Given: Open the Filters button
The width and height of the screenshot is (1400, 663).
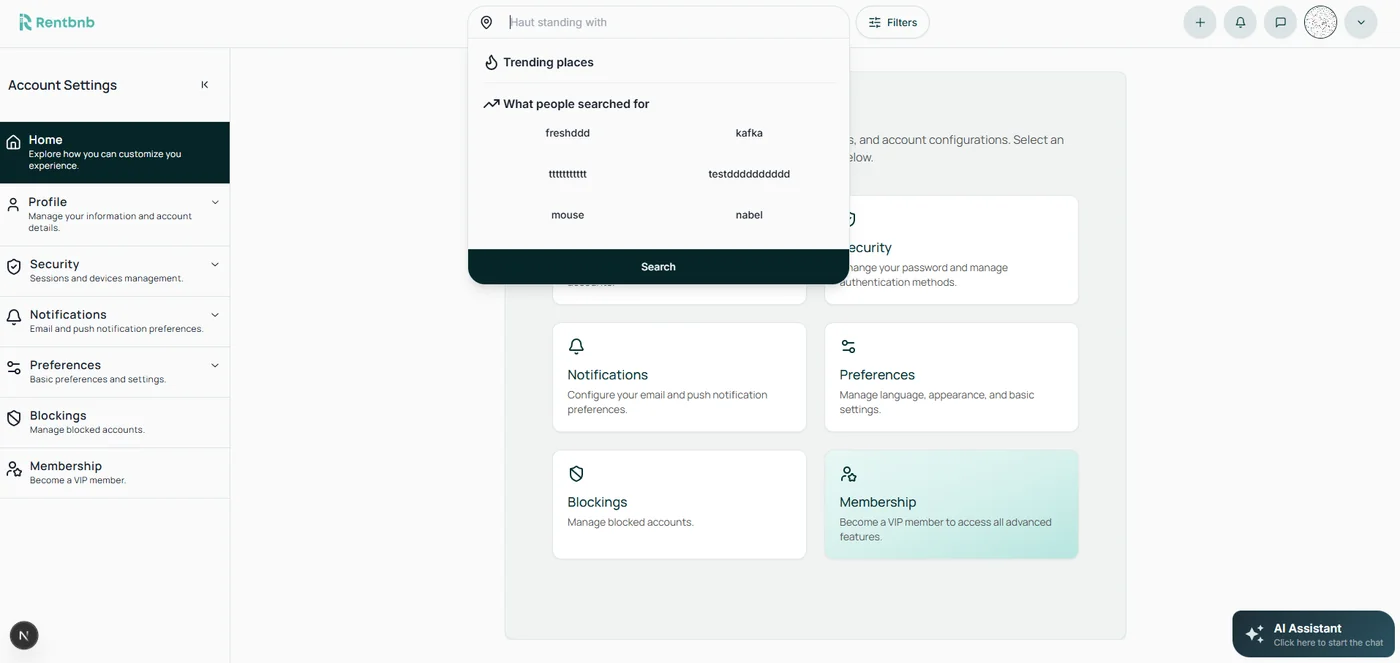Looking at the screenshot, I should [892, 22].
